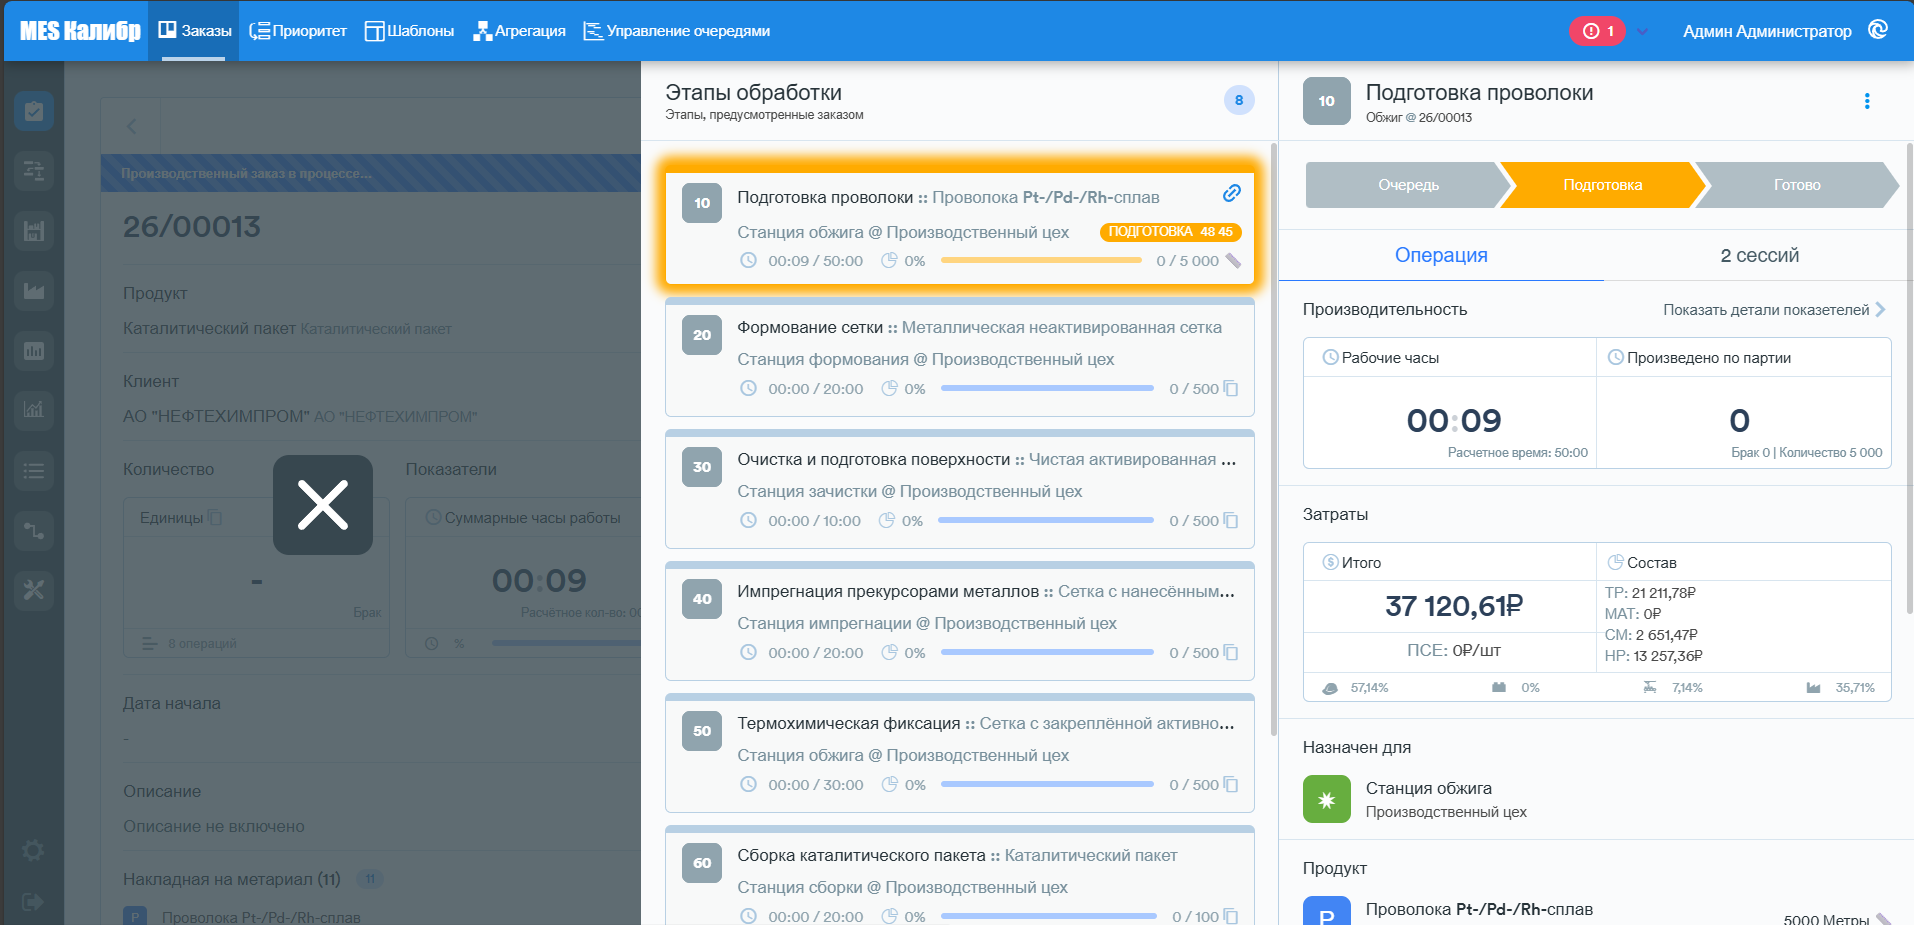Select stage 50 Термохимическая фиксация

960,753
